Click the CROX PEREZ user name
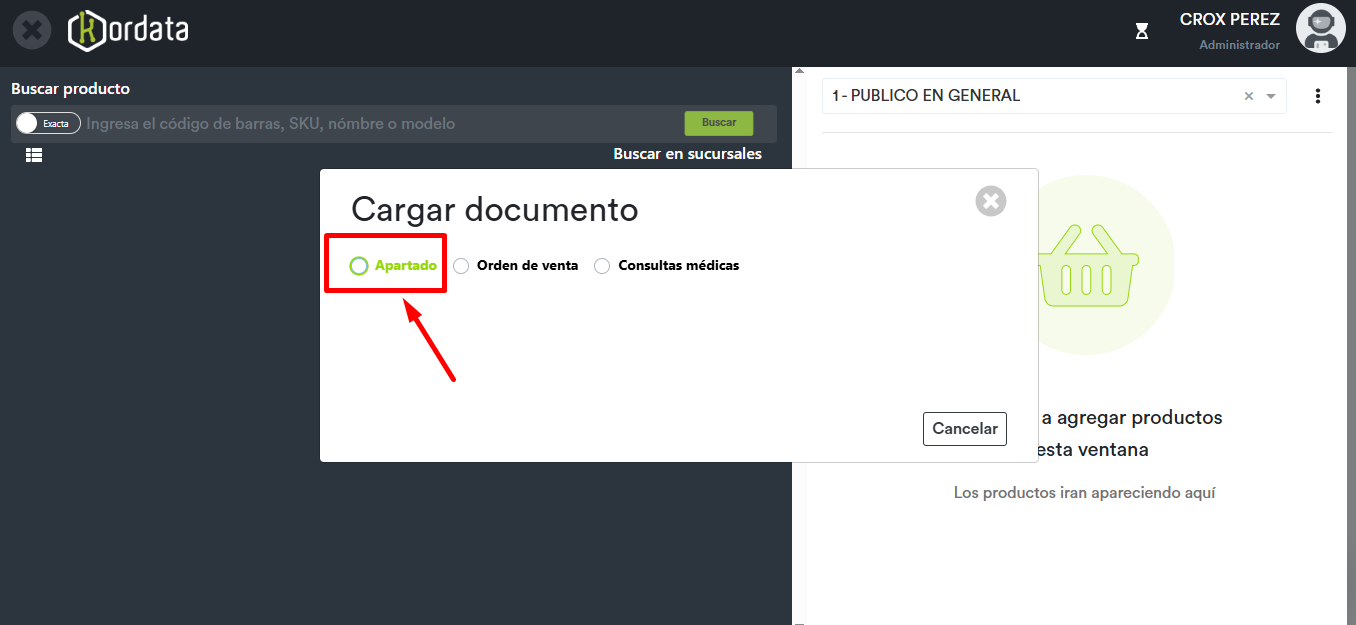The image size is (1356, 625). coord(1229,20)
